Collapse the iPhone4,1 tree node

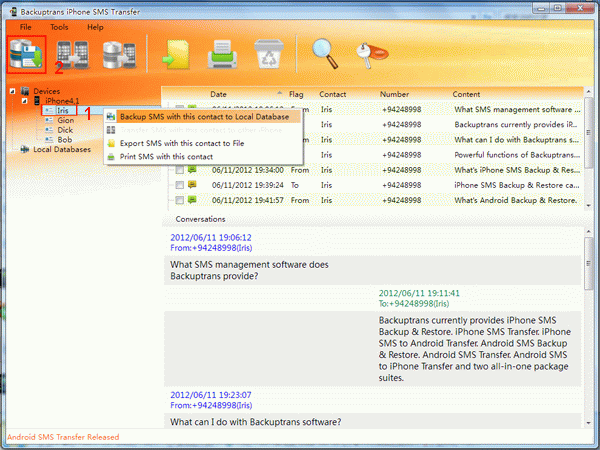24,101
